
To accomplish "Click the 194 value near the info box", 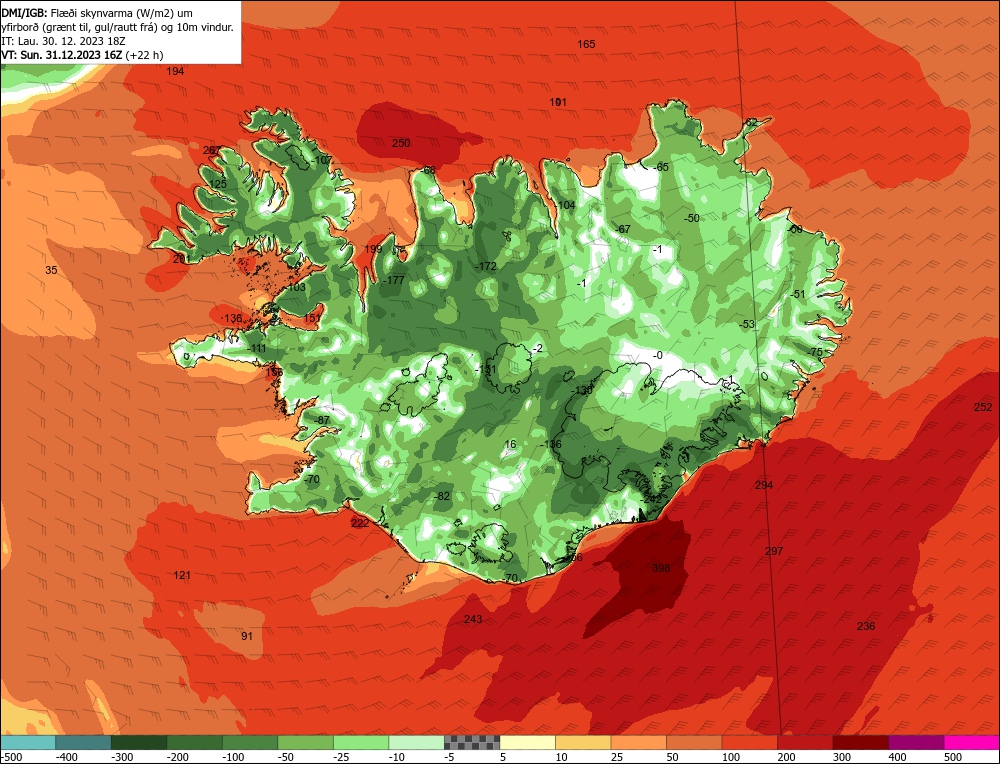I will click(x=175, y=71).
